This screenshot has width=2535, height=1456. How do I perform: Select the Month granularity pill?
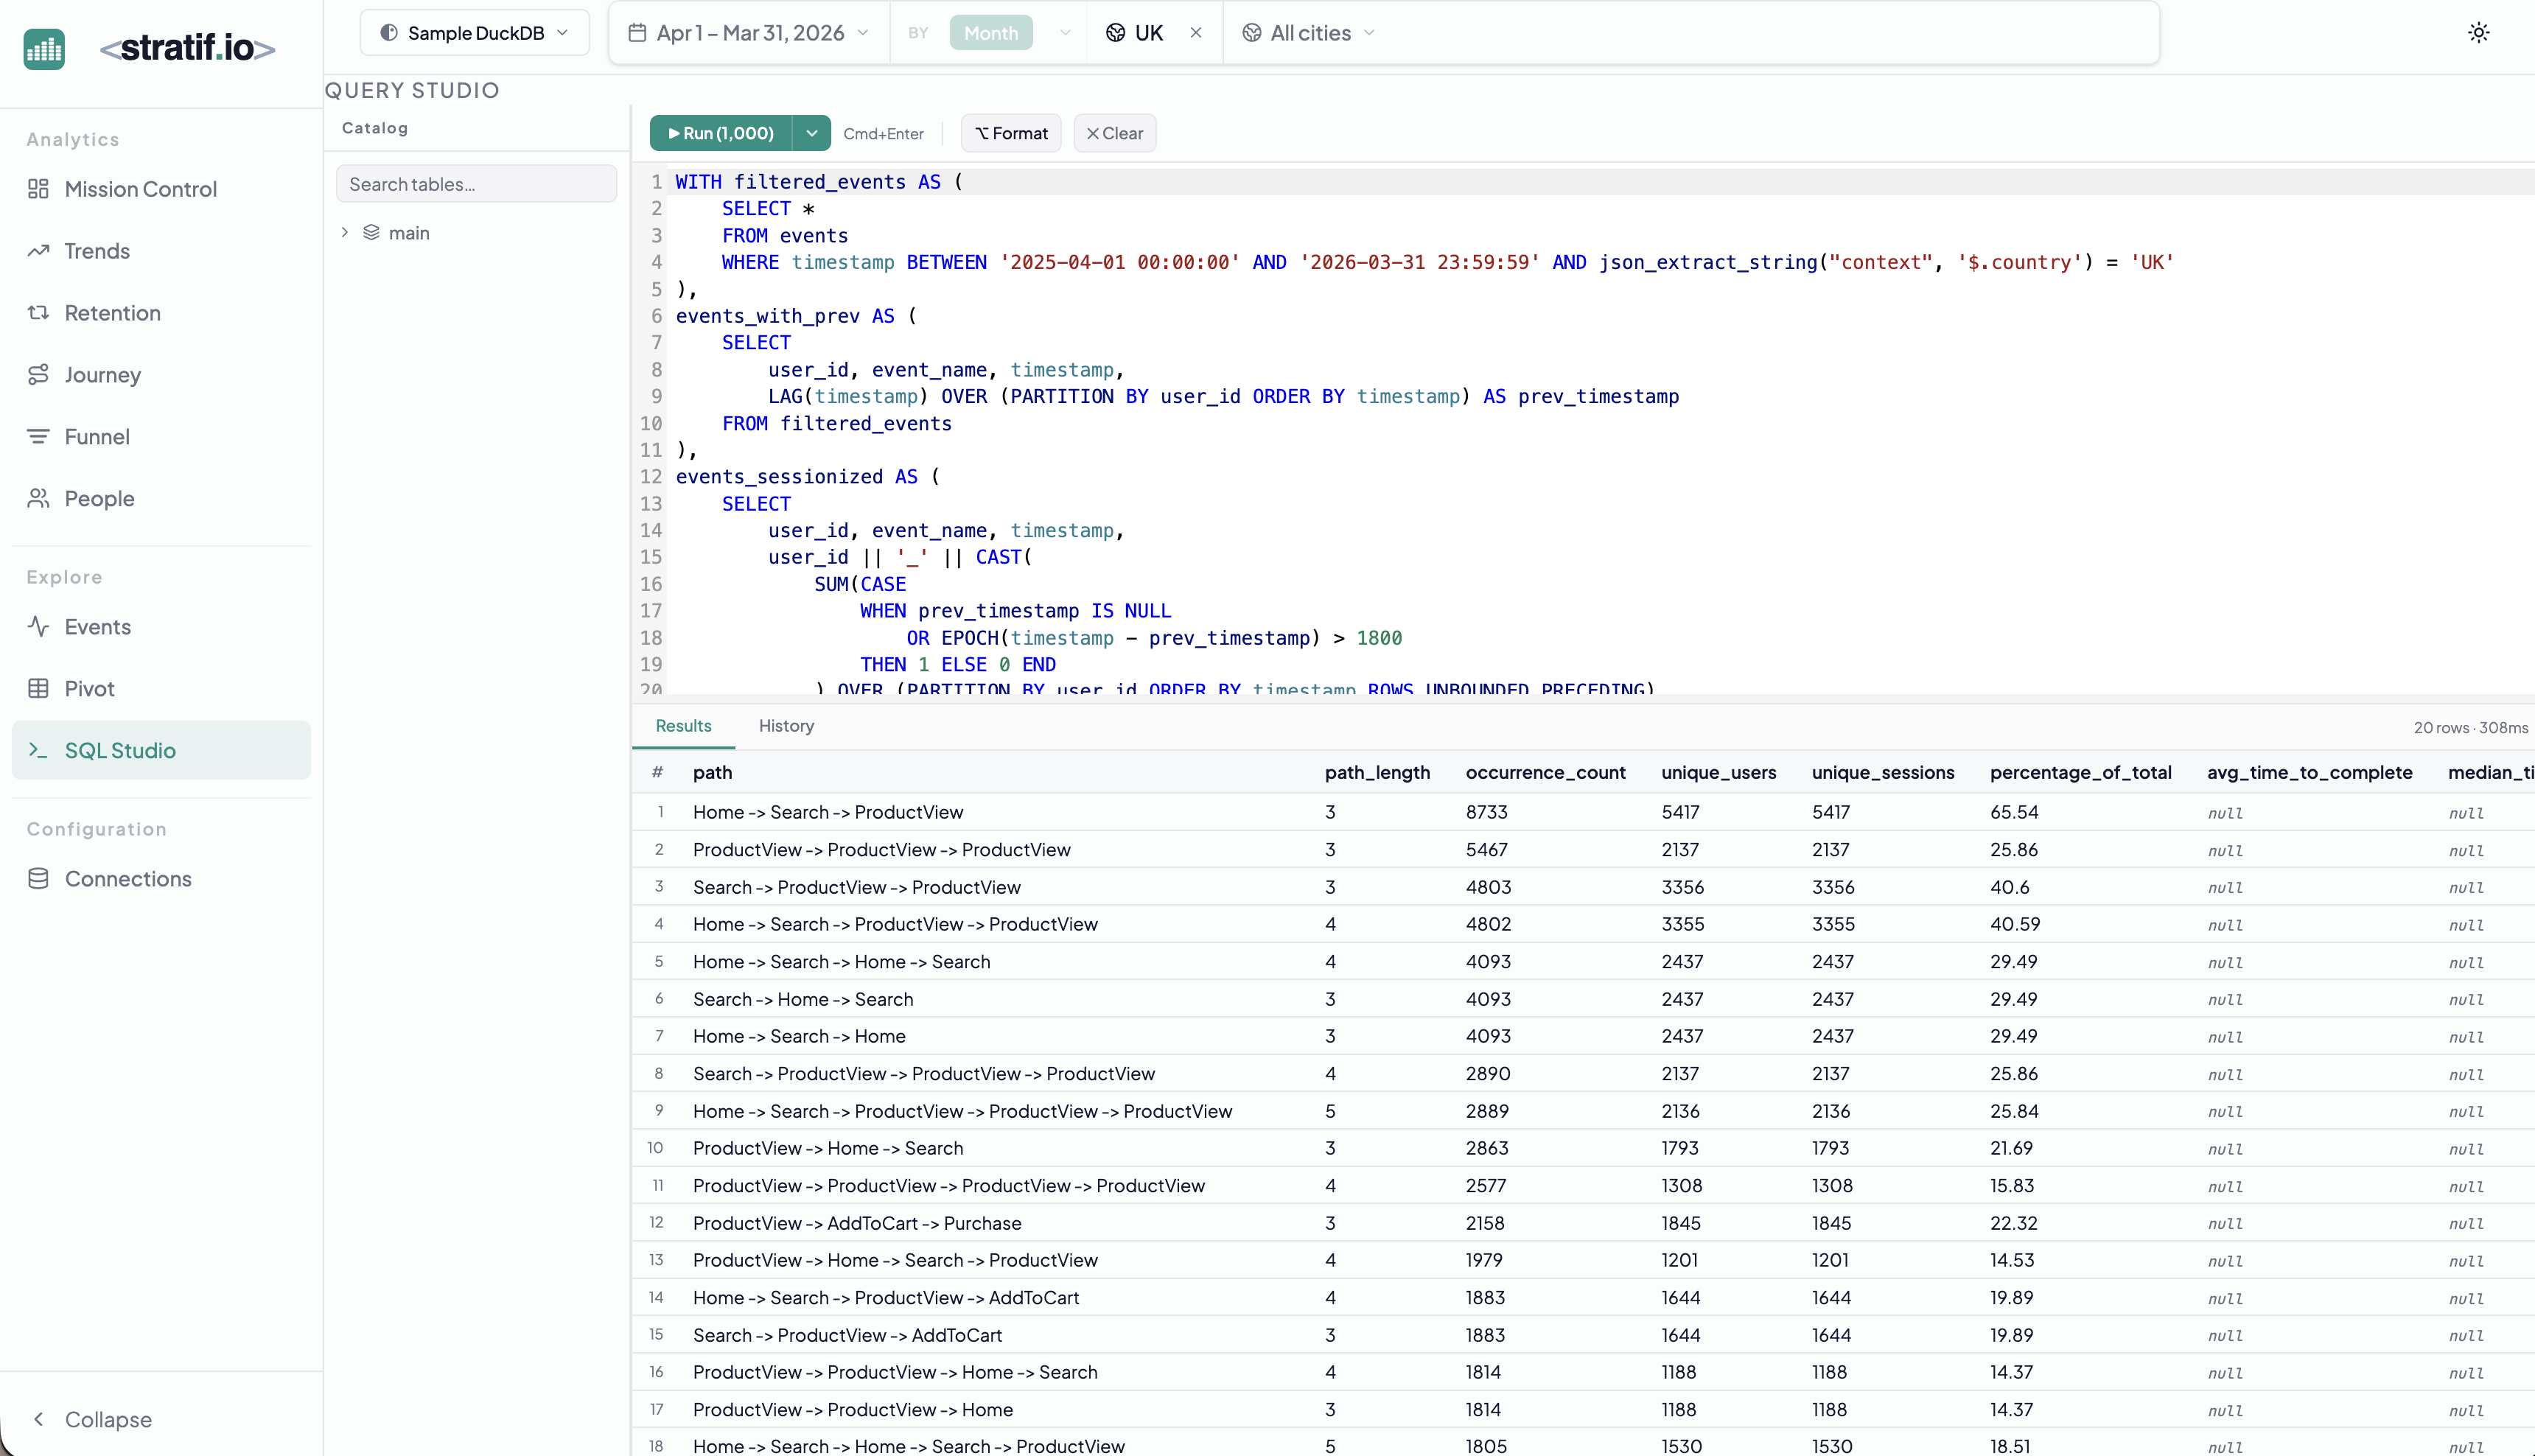[x=990, y=33]
